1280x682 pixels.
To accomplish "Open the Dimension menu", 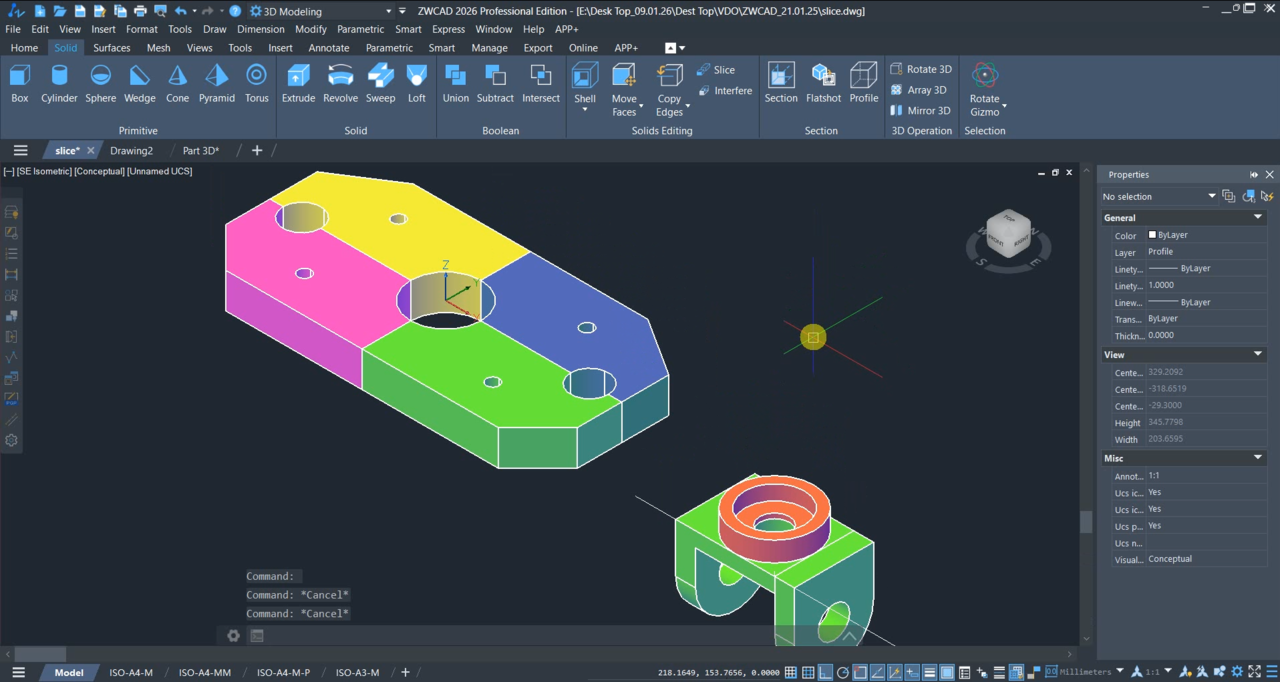I will pos(260,29).
